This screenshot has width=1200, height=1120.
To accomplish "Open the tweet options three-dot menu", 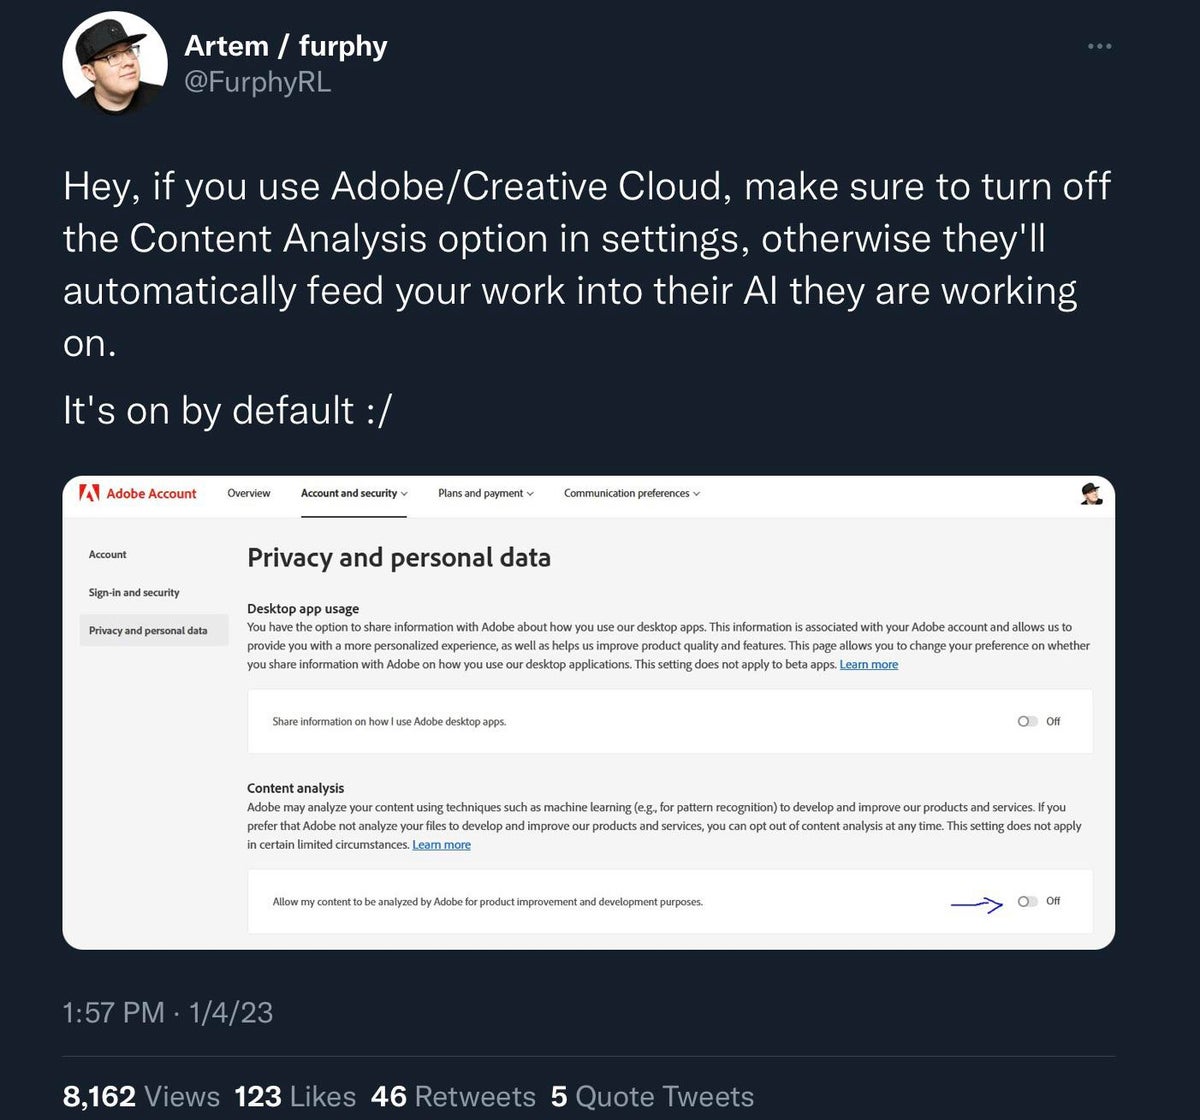I will pyautogui.click(x=1098, y=45).
